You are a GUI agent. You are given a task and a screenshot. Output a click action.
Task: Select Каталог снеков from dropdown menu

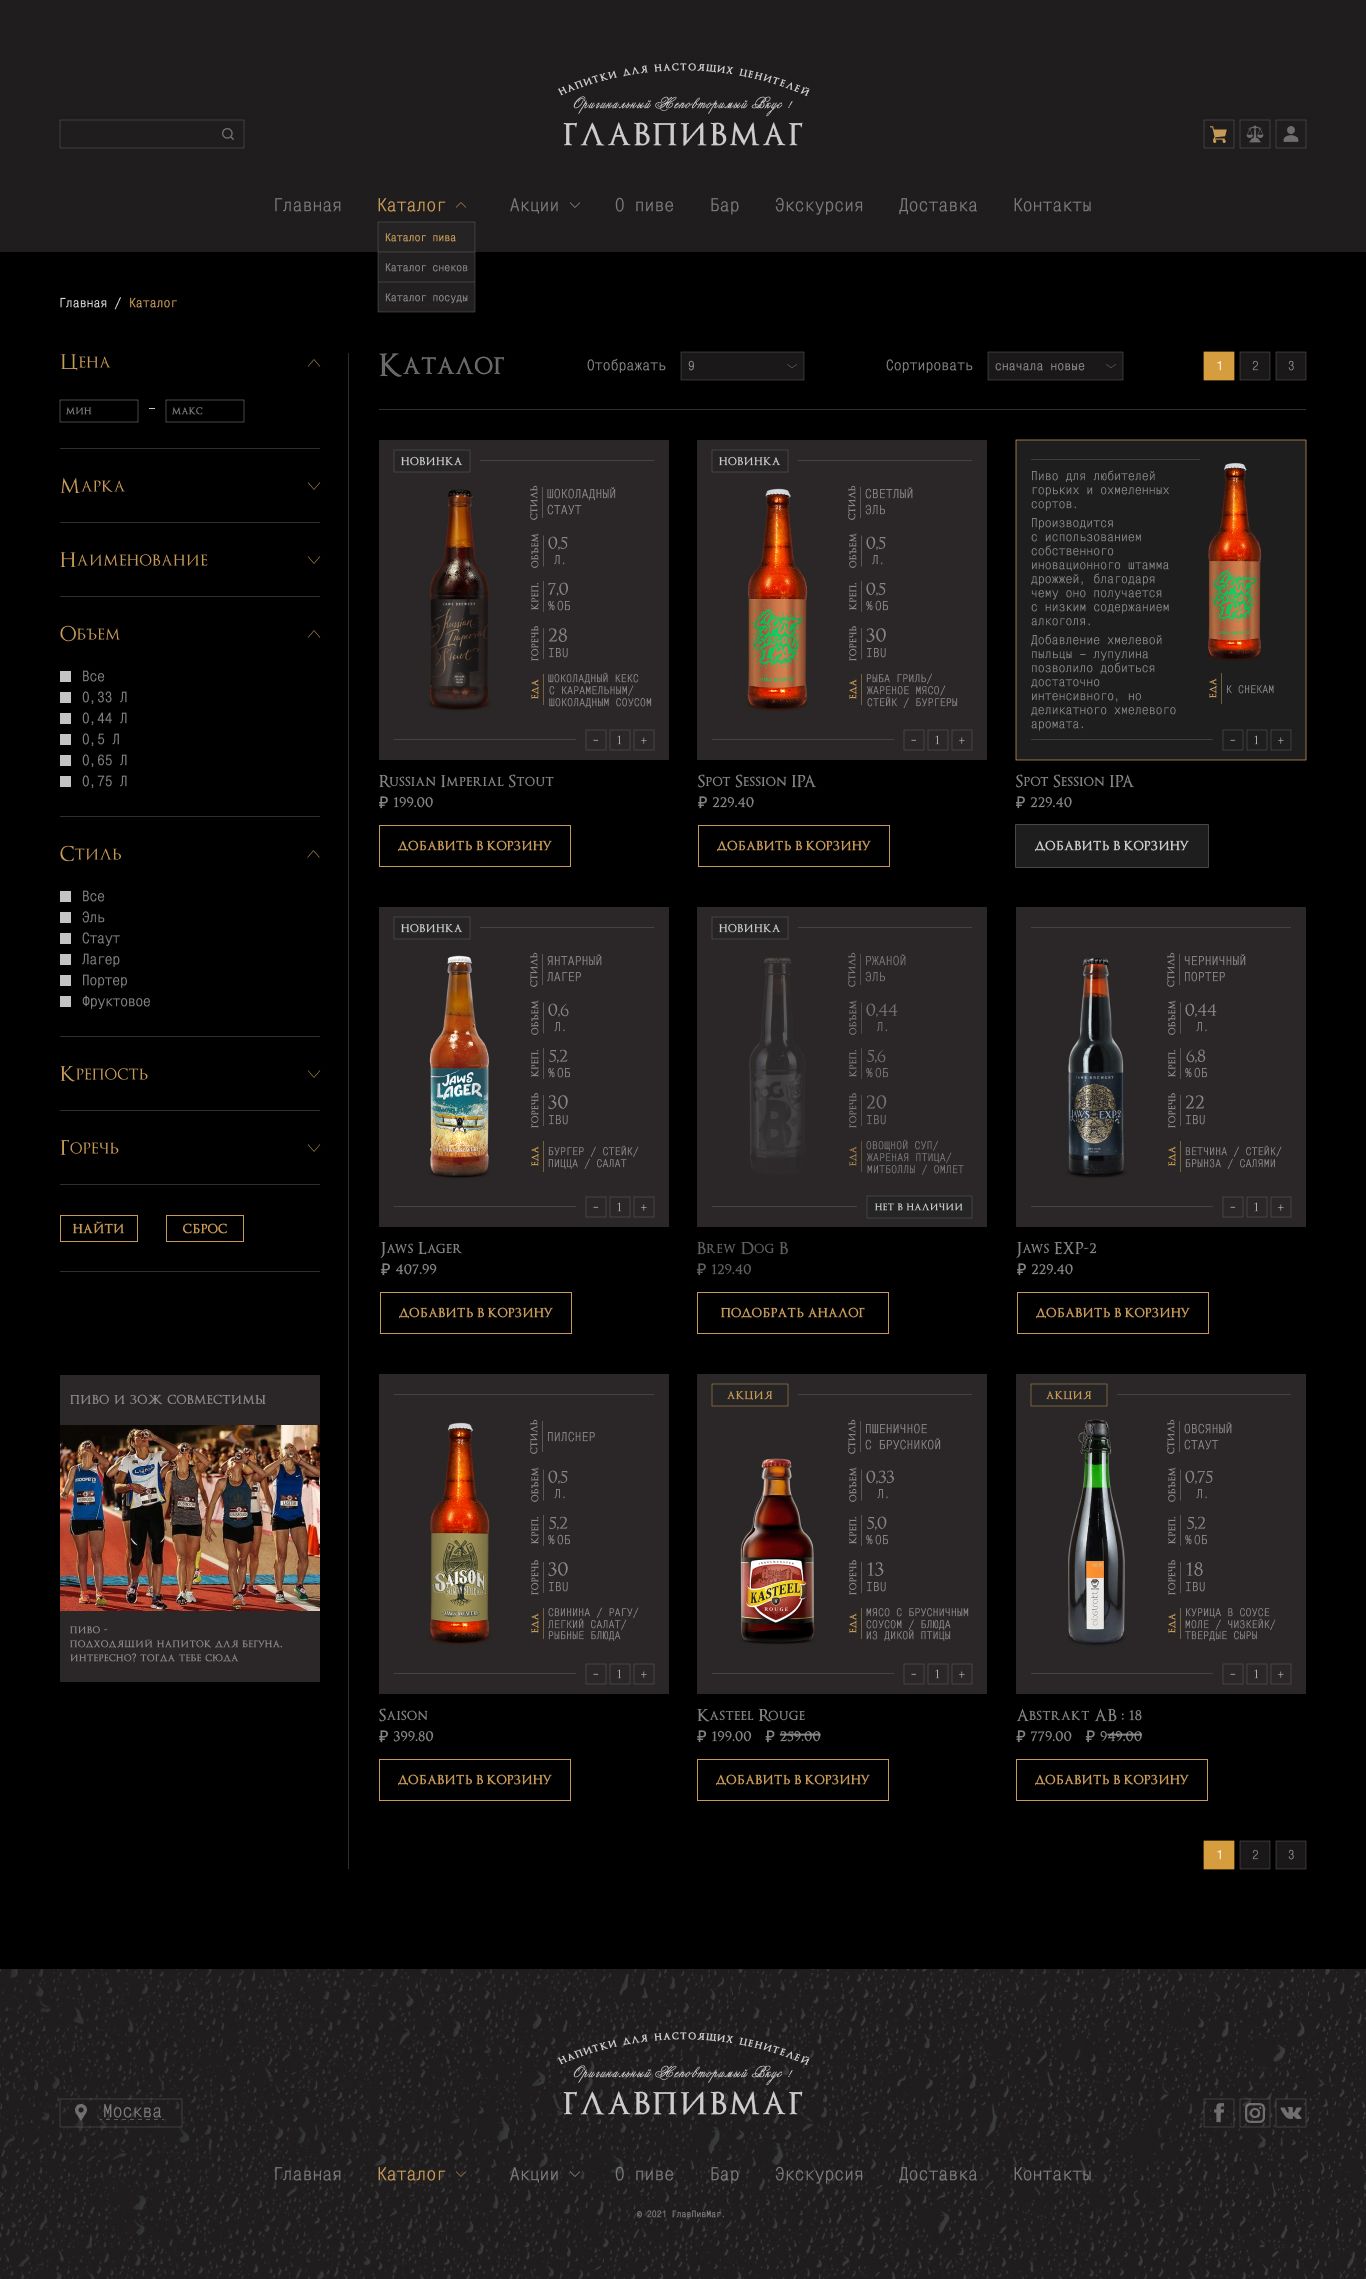[426, 267]
